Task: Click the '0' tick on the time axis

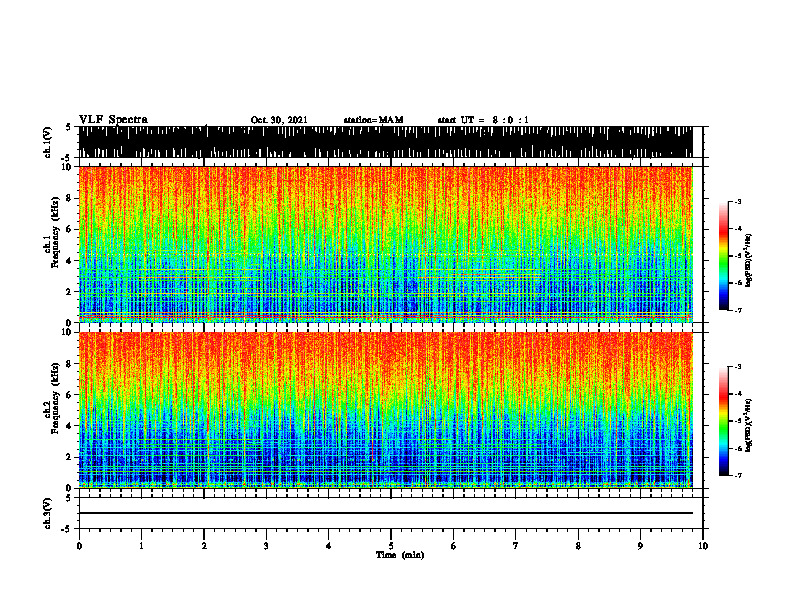Action: pos(79,546)
